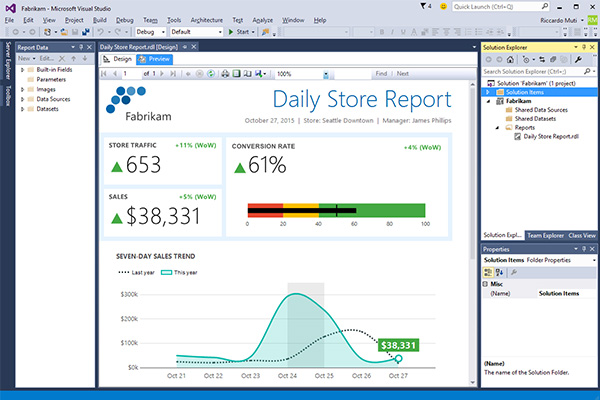Open the Toolbox side tab
Screen dimensions: 600x400
coord(8,96)
